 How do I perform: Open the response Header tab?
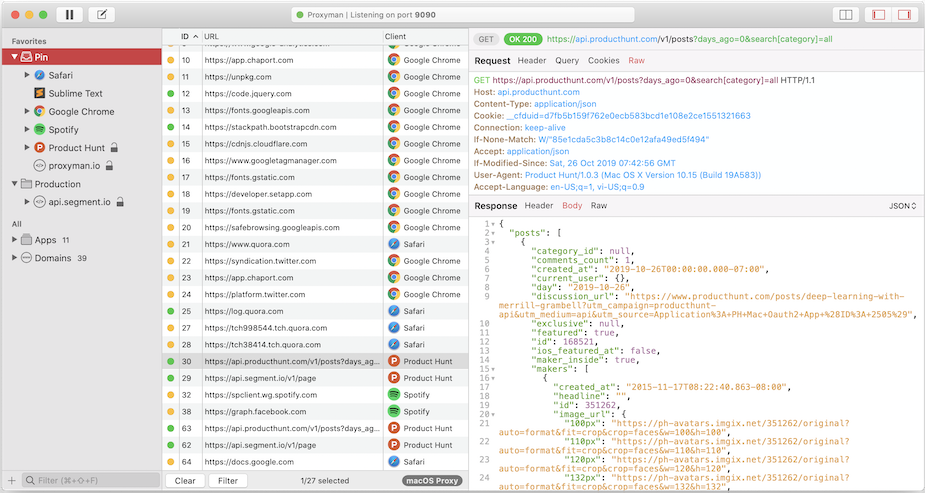point(539,205)
